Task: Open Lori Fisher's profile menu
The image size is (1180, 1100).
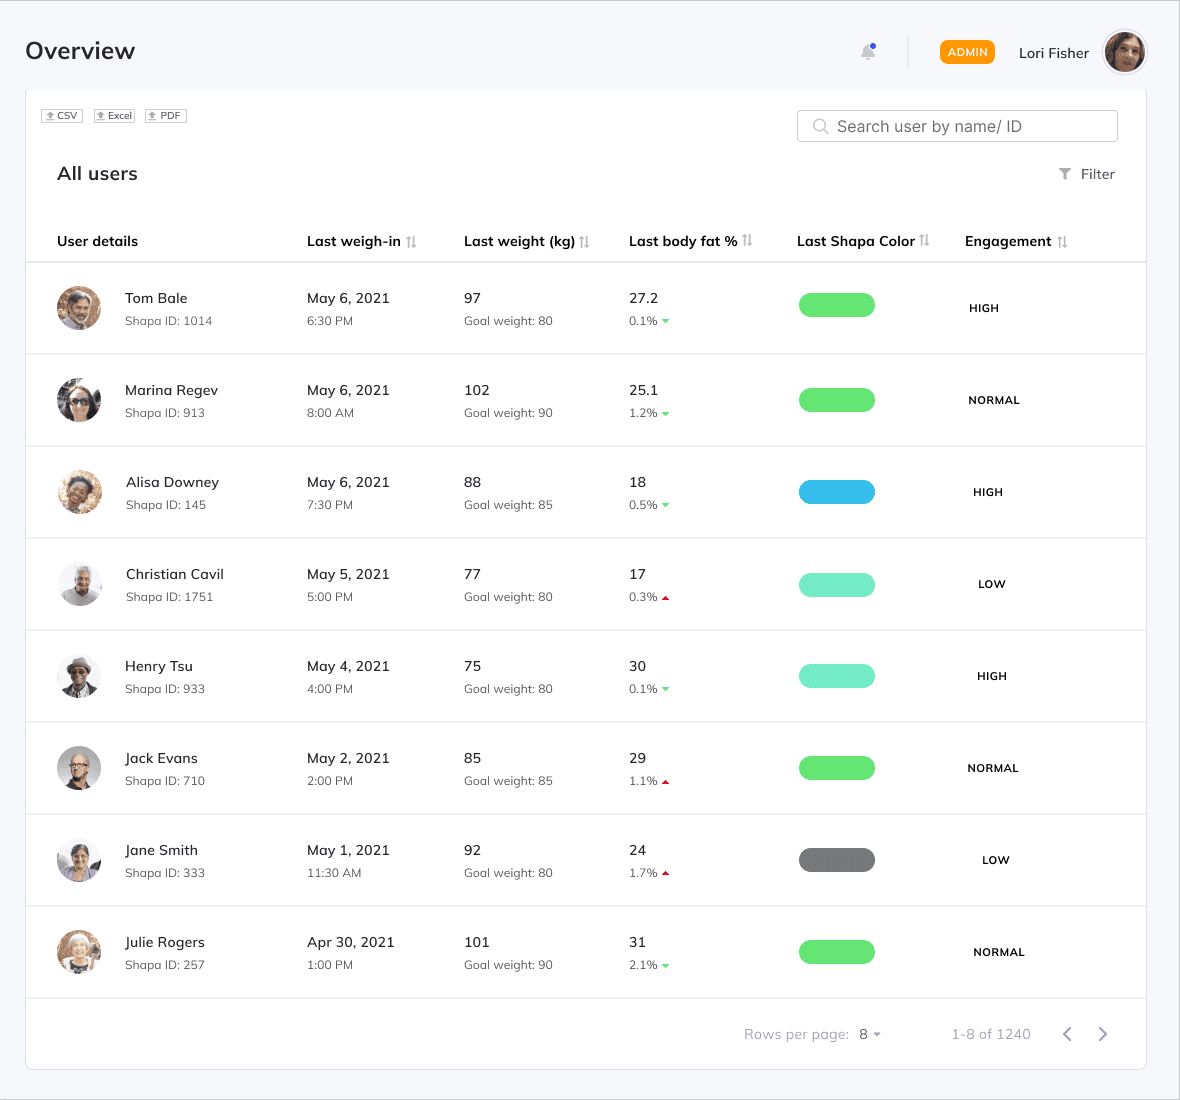Action: pyautogui.click(x=1124, y=52)
